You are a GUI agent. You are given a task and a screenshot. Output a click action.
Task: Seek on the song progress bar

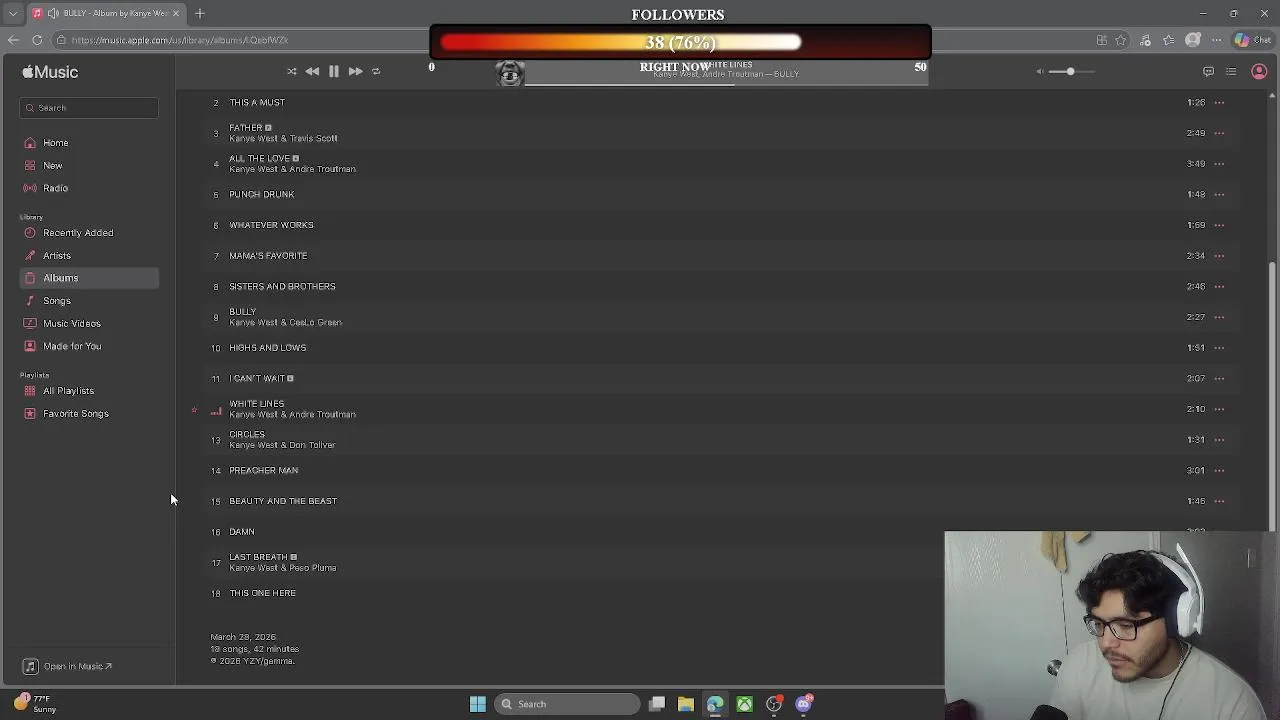coord(727,85)
